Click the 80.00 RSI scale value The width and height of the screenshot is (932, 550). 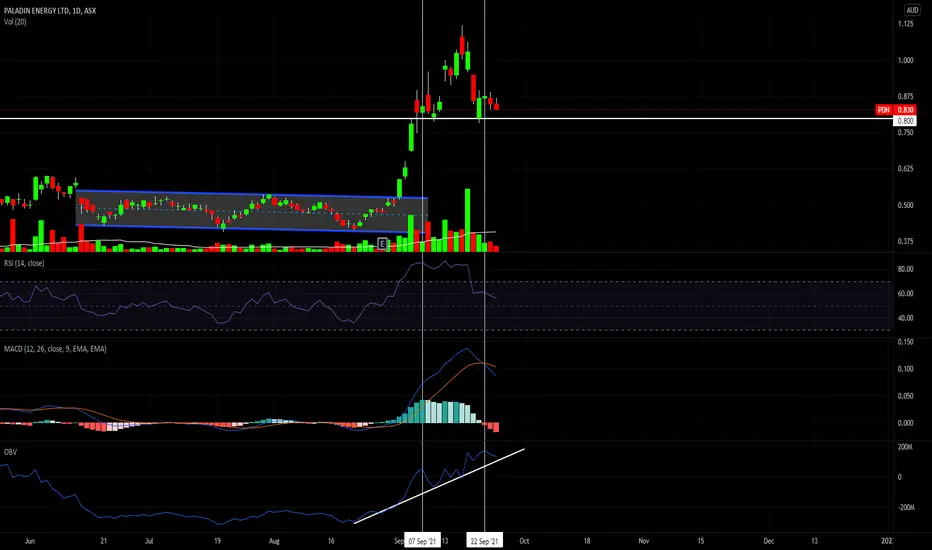point(905,269)
